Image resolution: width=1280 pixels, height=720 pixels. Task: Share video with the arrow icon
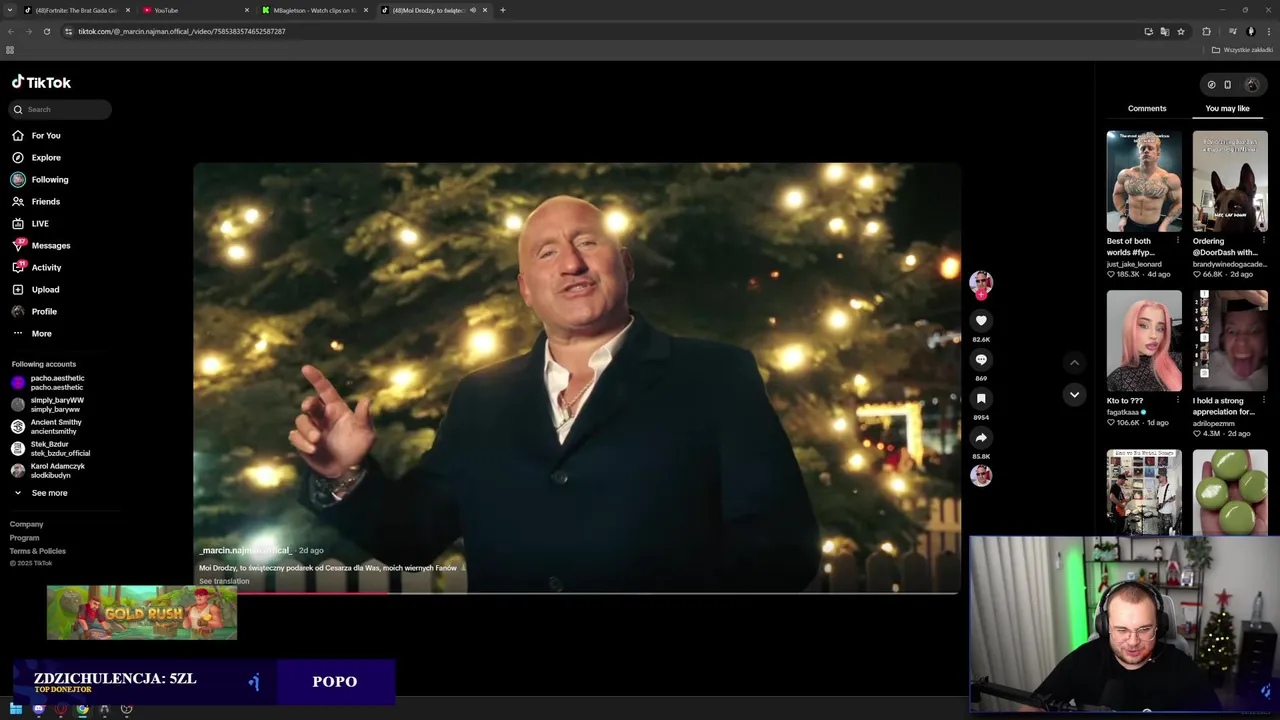981,437
